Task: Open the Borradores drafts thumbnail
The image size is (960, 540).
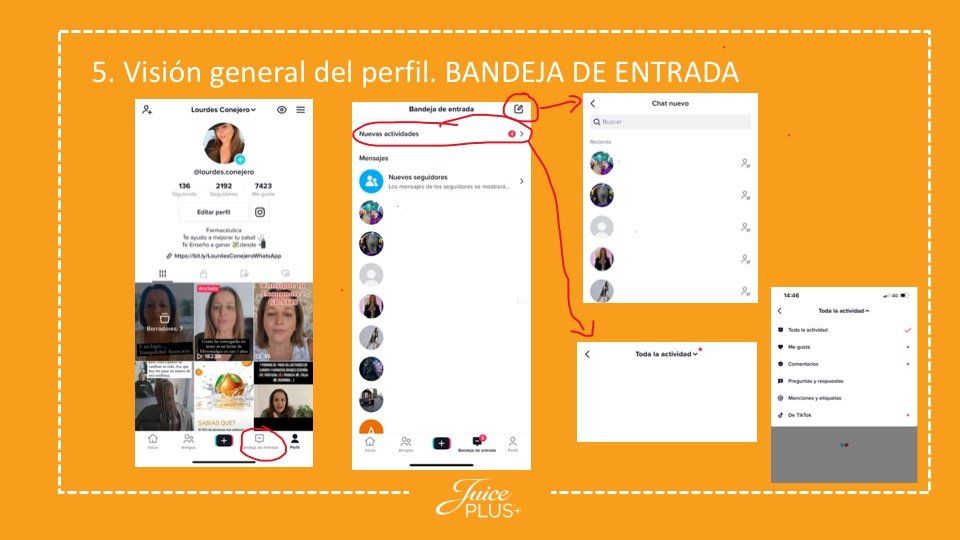Action: point(164,321)
